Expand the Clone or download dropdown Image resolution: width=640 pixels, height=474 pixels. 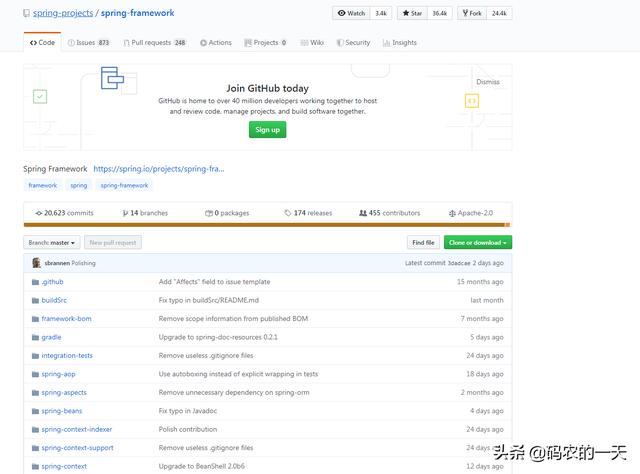coord(478,243)
